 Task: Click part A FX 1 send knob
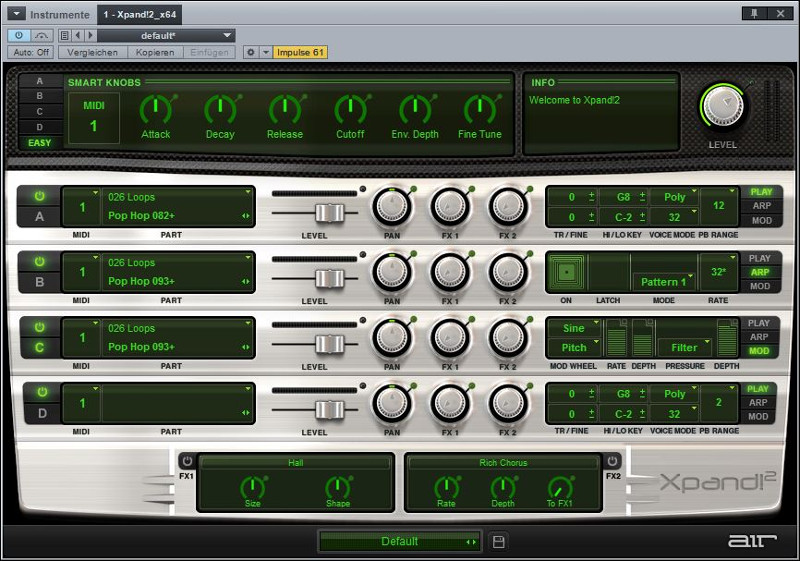pyautogui.click(x=450, y=207)
